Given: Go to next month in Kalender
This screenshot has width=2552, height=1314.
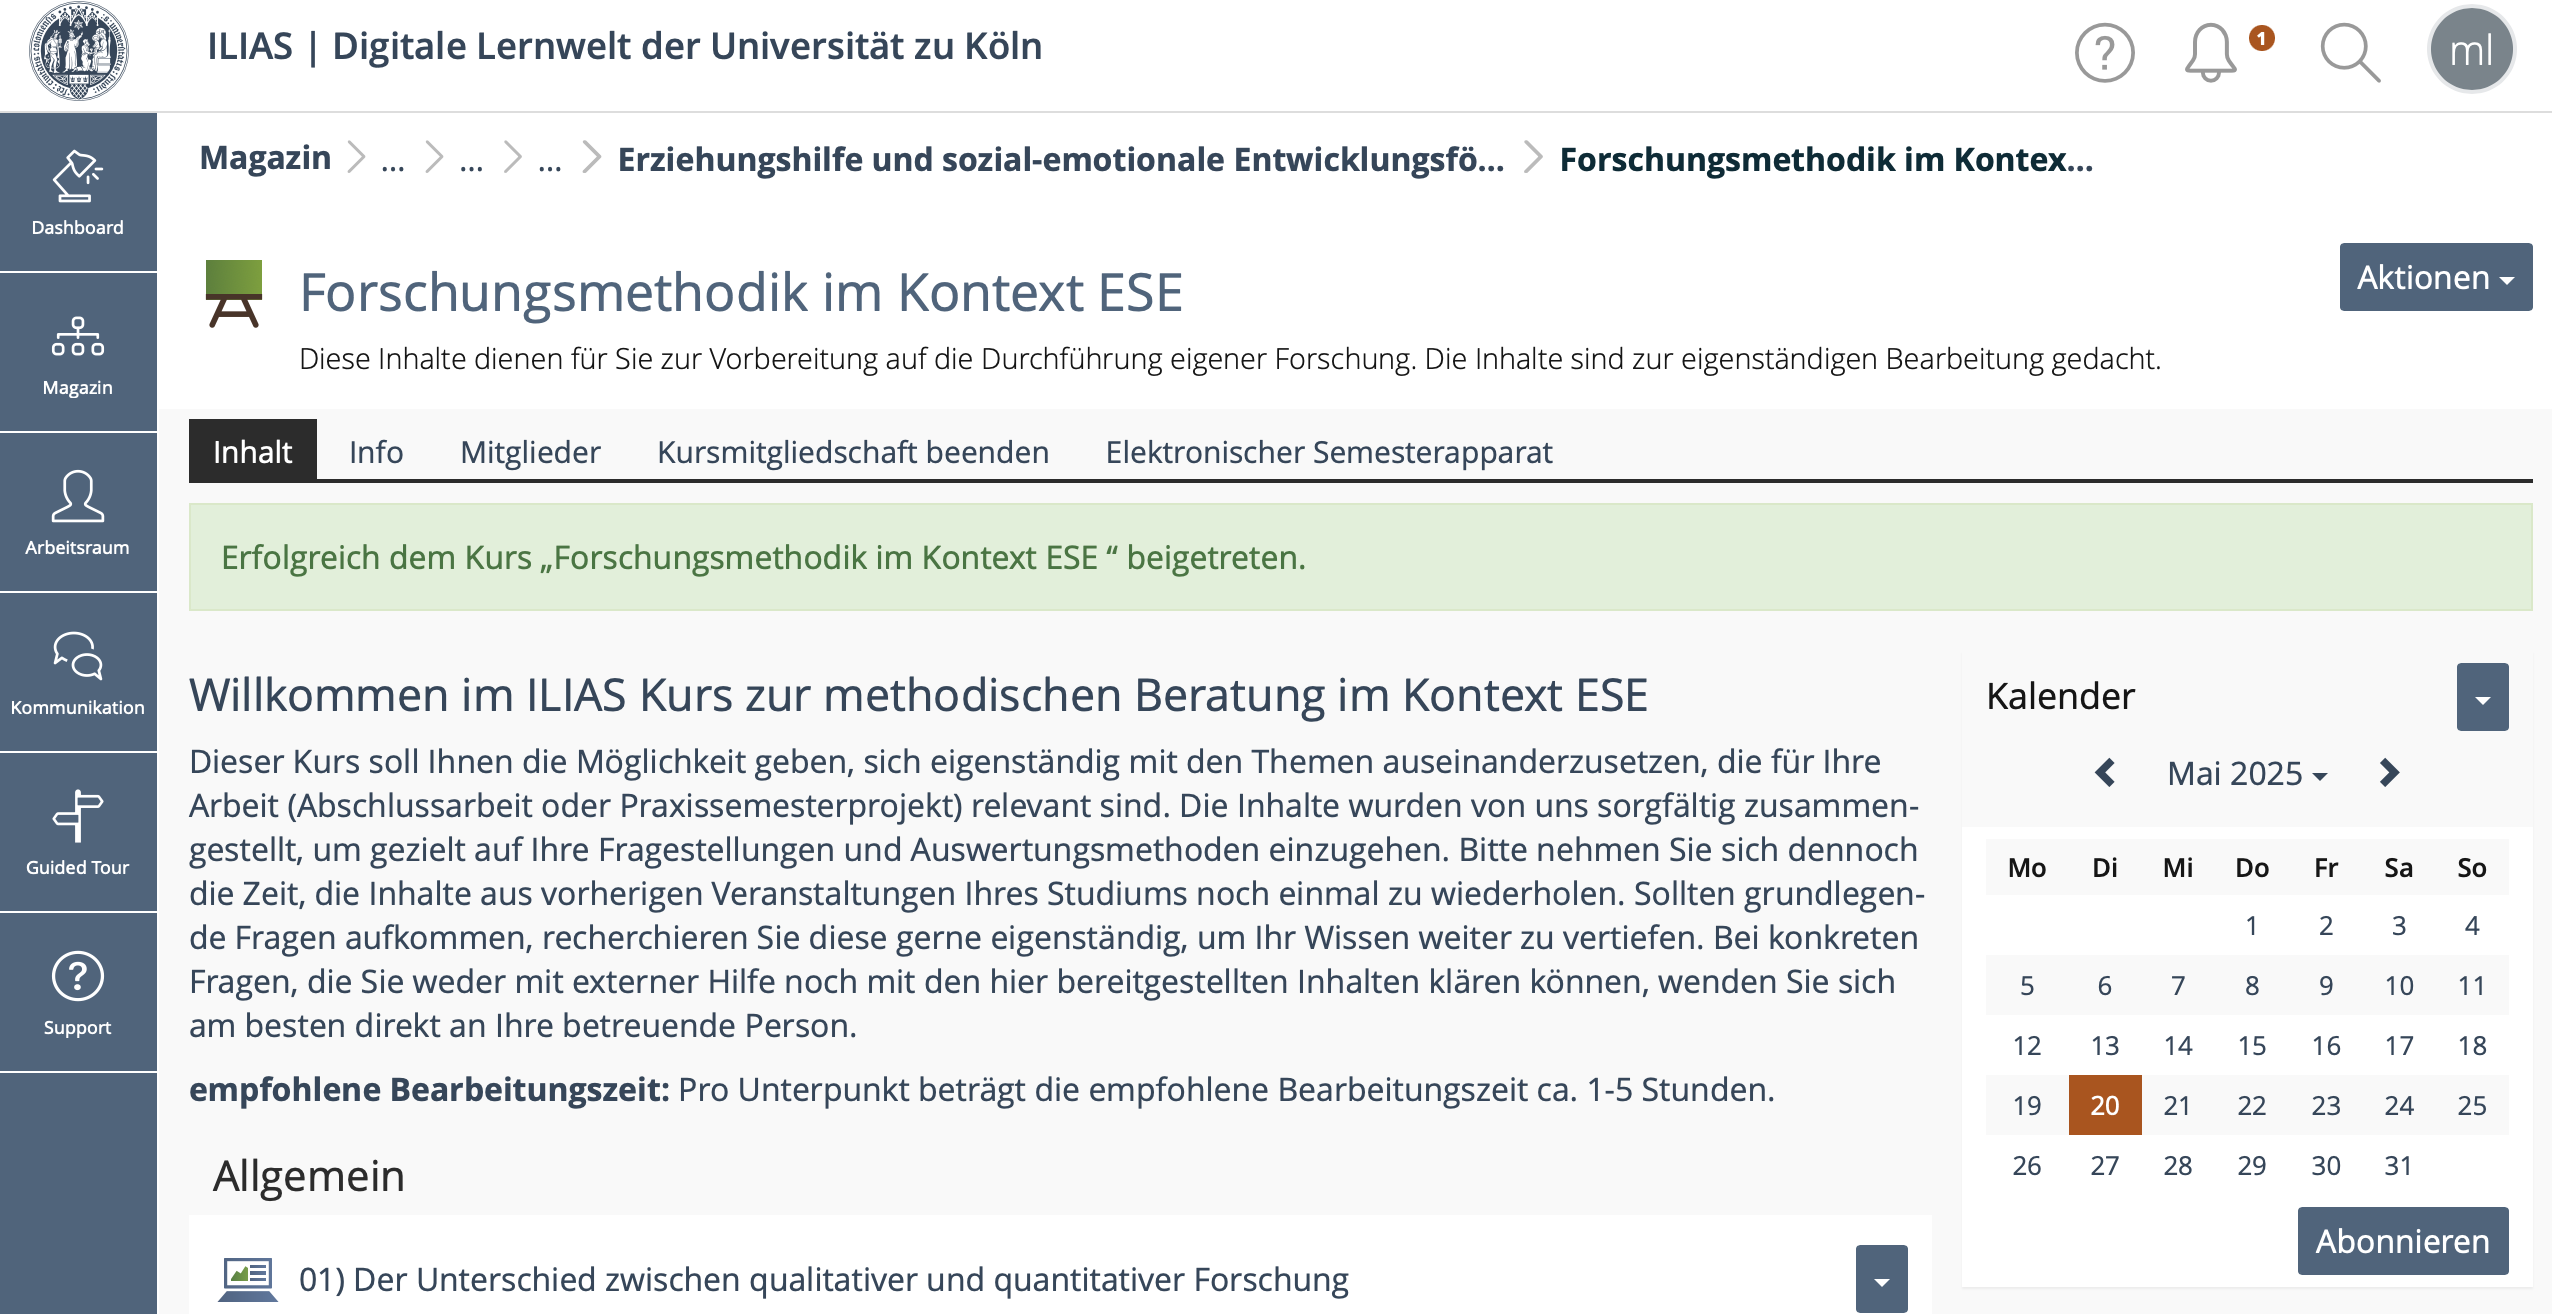Looking at the screenshot, I should coord(2389,772).
